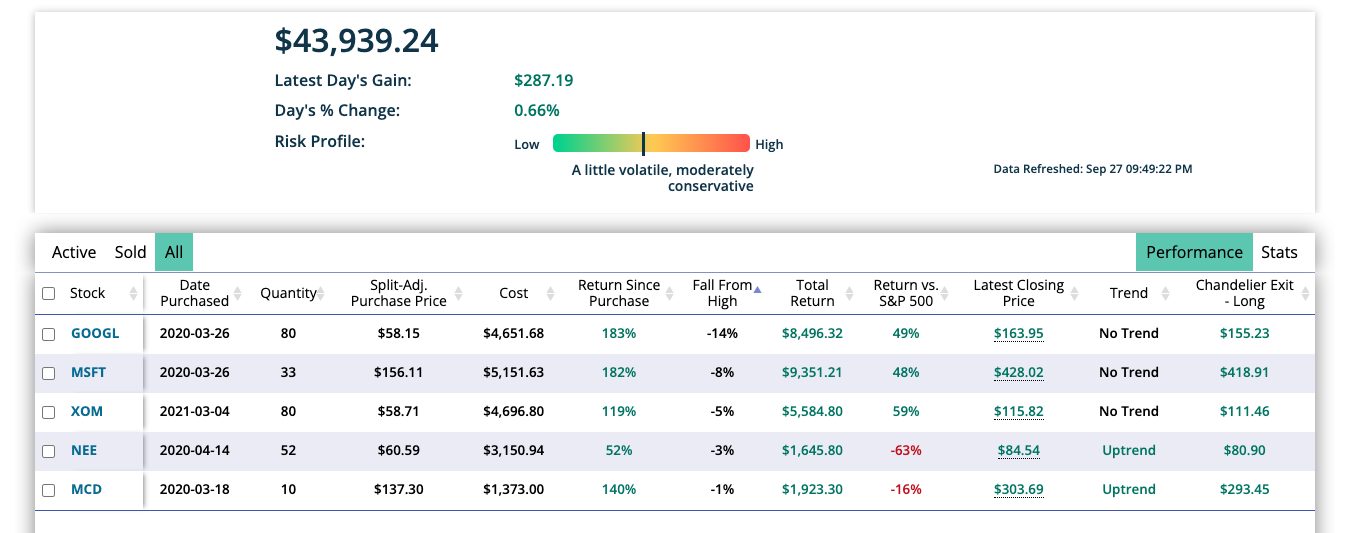This screenshot has width=1347, height=533.
Task: Click GOOGL No Trend label
Action: click(x=1129, y=333)
